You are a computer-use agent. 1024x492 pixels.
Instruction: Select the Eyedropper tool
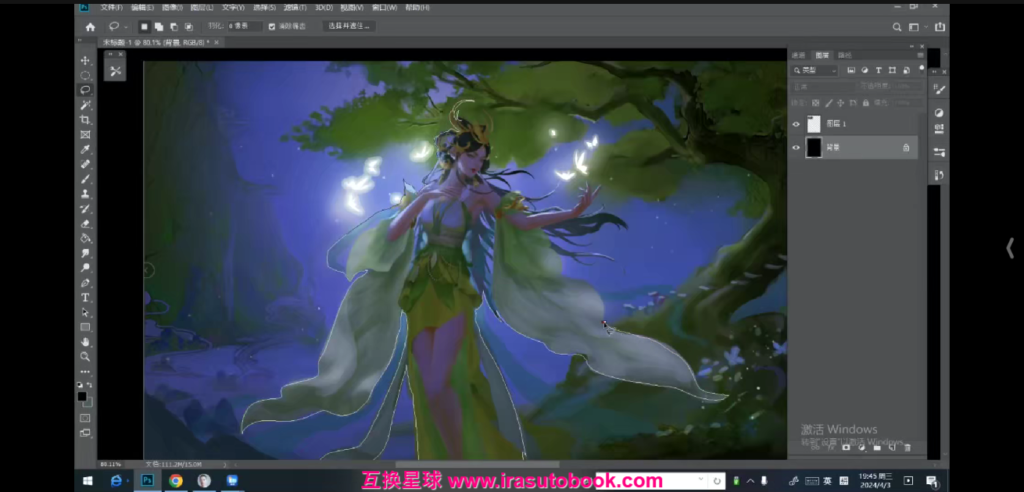coord(85,150)
